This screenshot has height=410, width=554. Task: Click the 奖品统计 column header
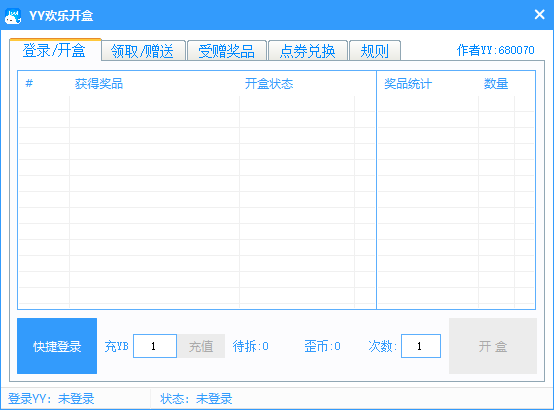[408, 84]
